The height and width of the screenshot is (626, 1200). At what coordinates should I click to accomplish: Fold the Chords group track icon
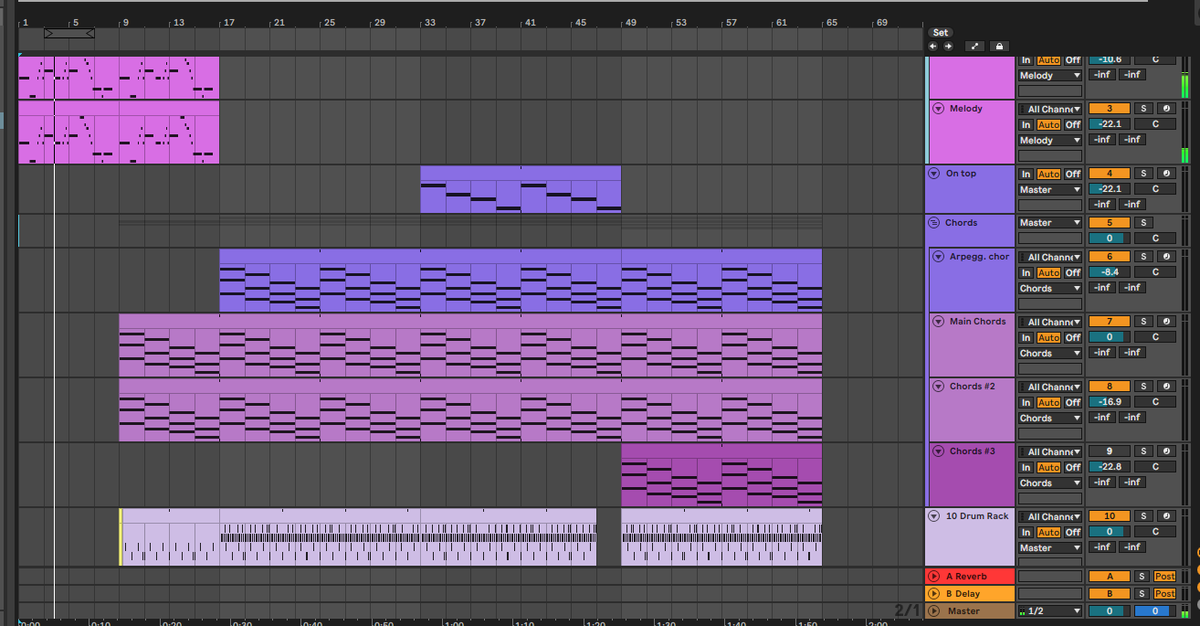(935, 222)
